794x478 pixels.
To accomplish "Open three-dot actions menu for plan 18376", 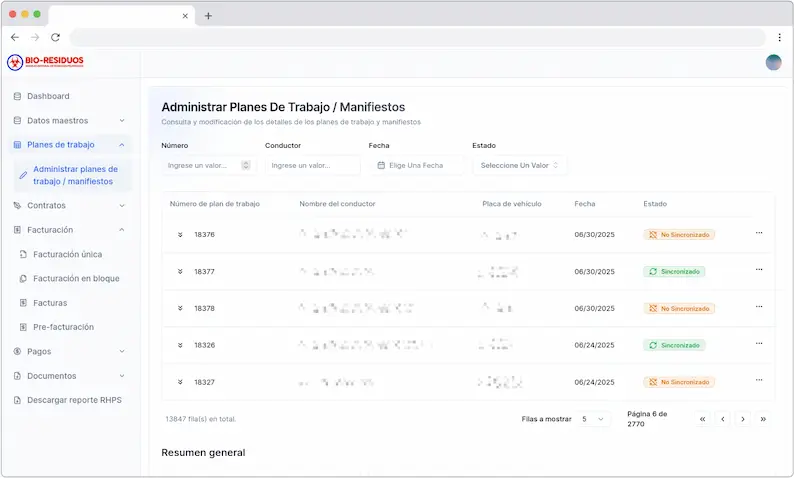I will coord(758,233).
